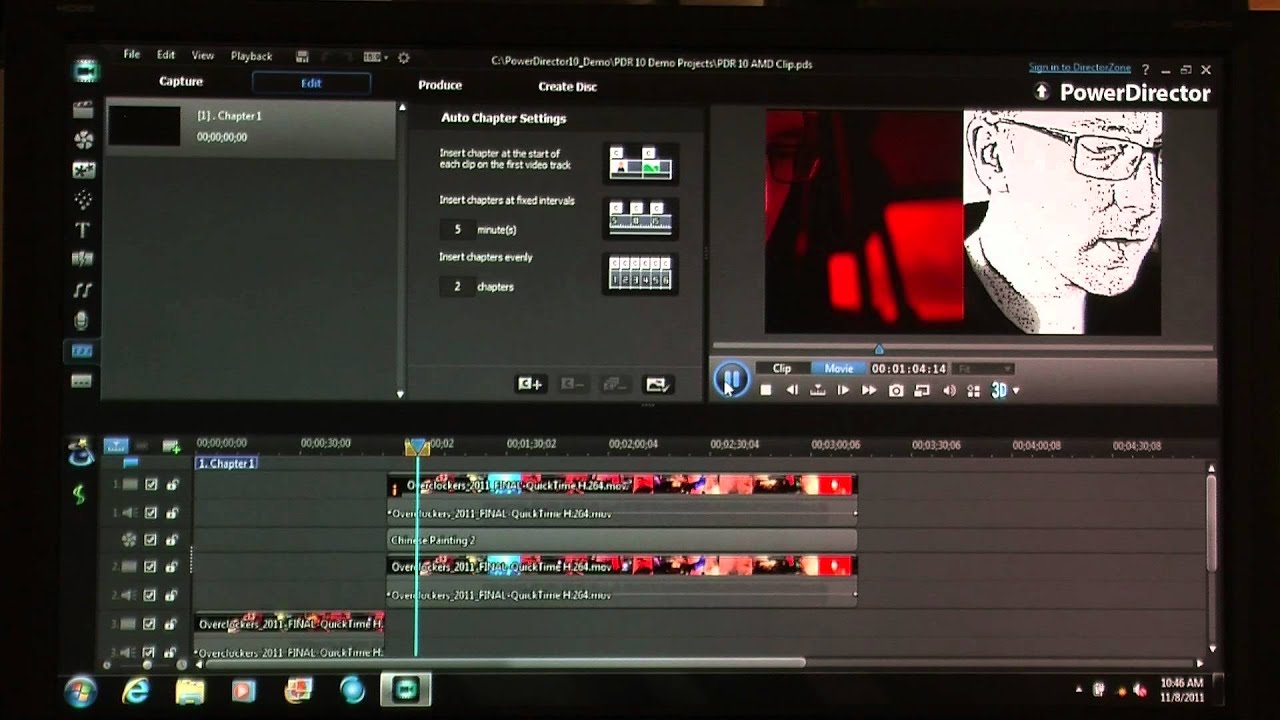1280x720 pixels.
Task: Click the seek-to-timecode icon under preview
Action: coord(818,390)
